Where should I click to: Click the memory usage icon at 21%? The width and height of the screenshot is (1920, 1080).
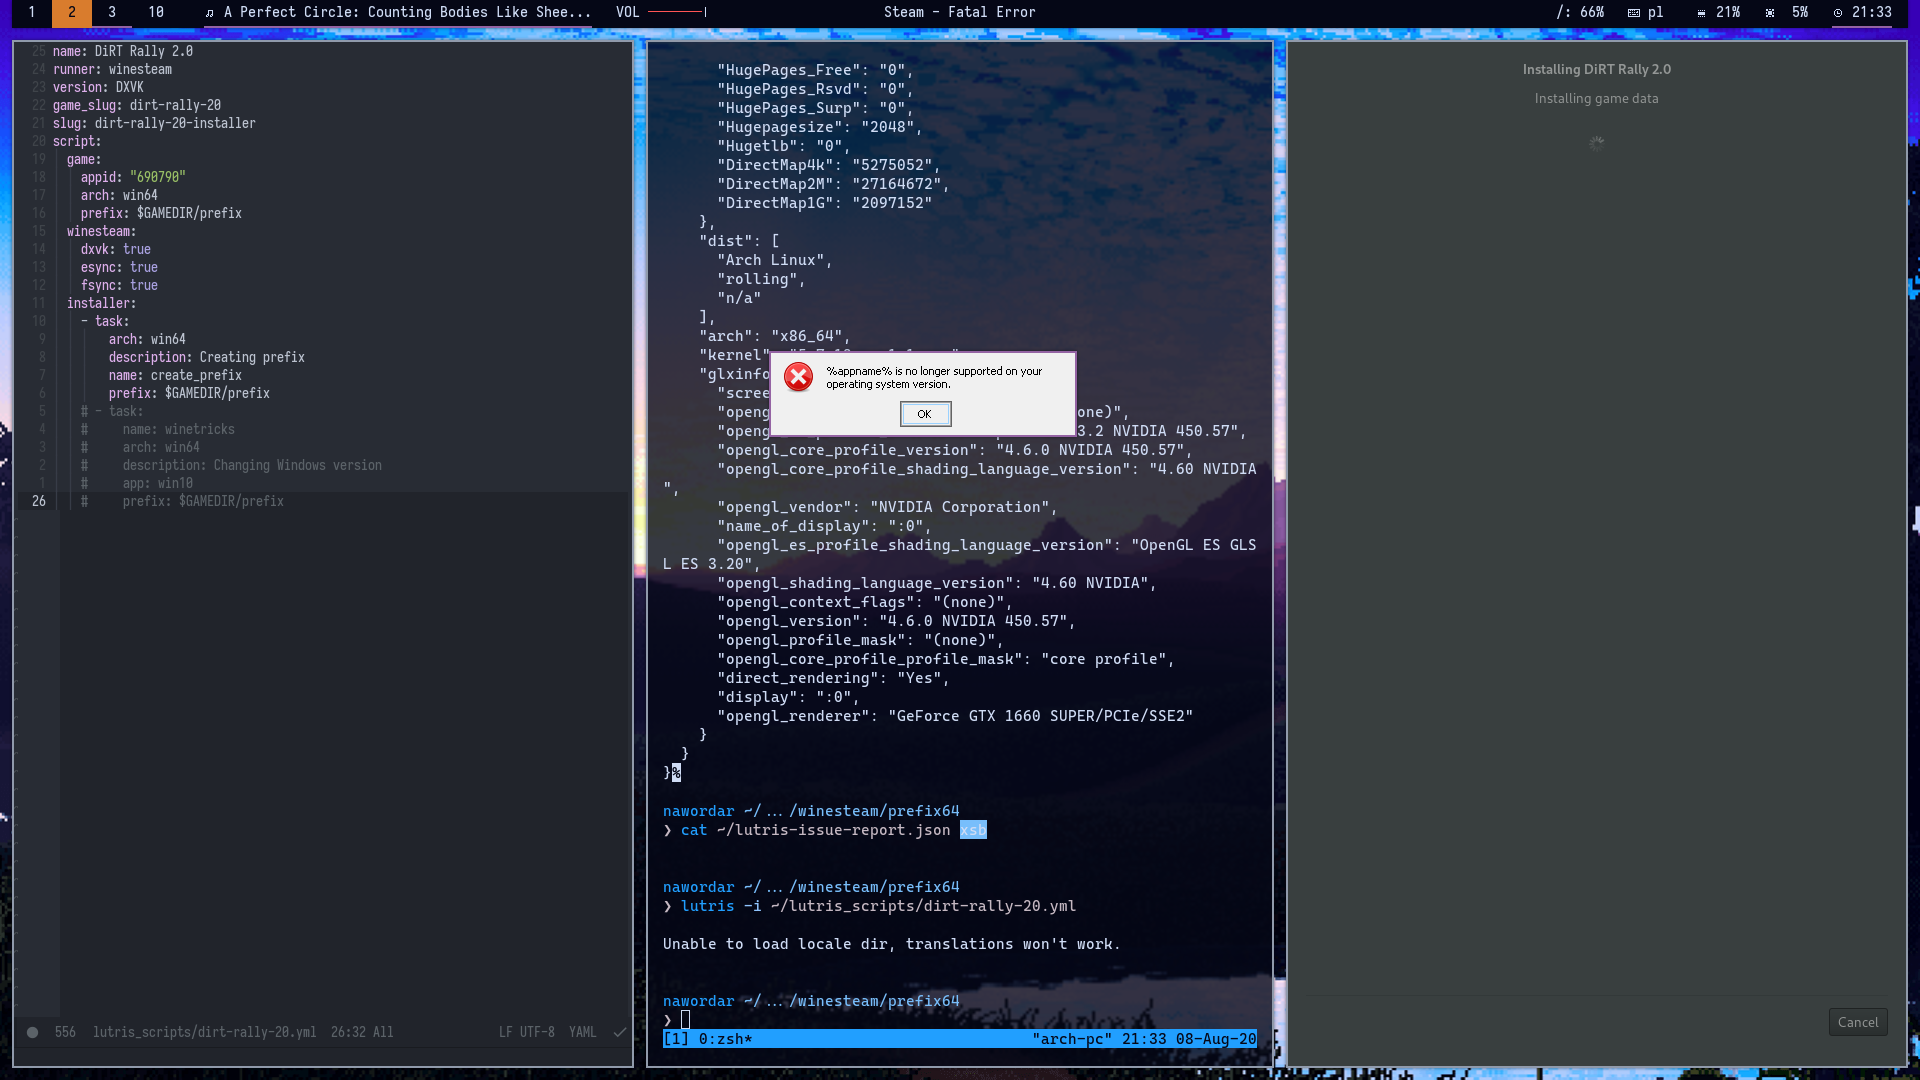[1700, 13]
